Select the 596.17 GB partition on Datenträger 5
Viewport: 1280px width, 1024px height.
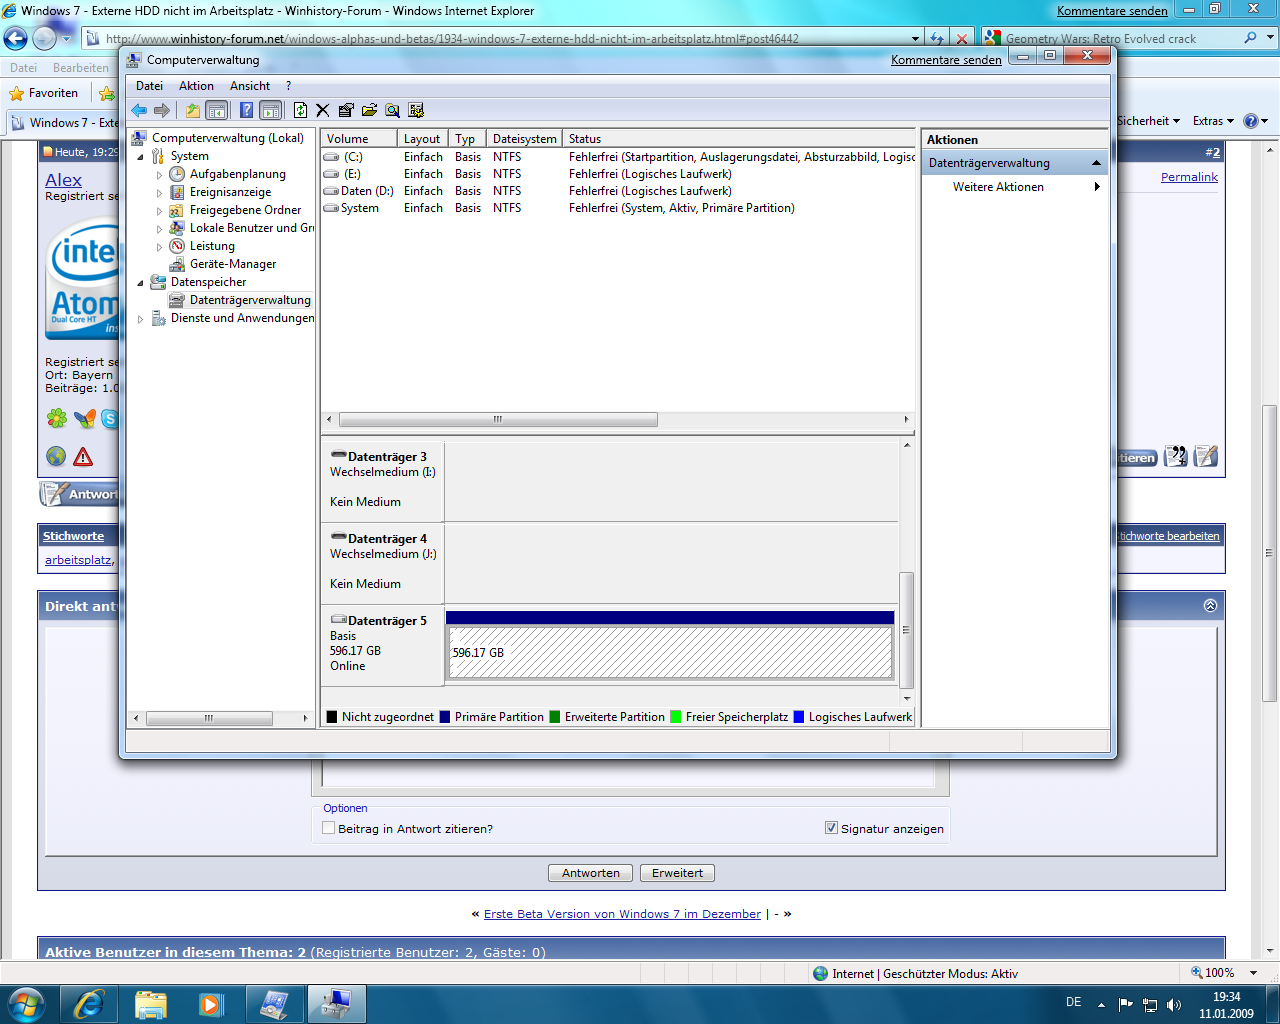670,652
